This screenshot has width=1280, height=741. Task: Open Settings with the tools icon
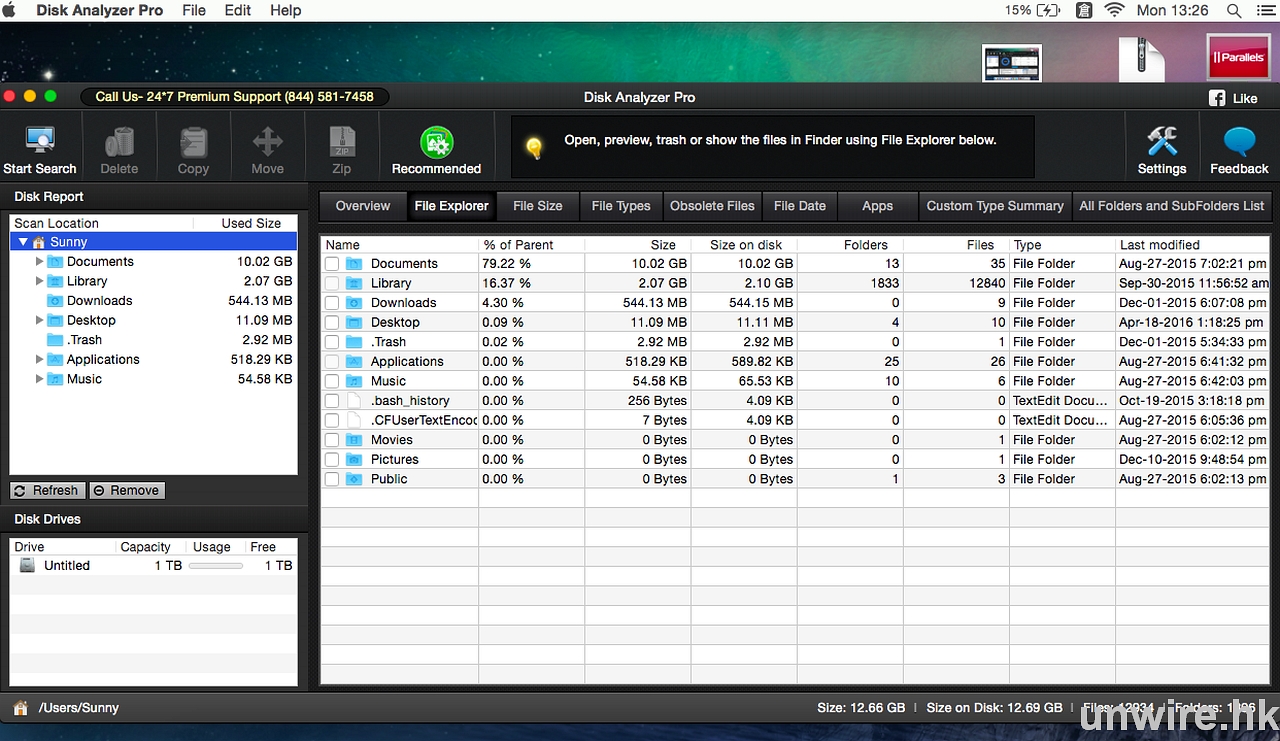[x=1161, y=142]
